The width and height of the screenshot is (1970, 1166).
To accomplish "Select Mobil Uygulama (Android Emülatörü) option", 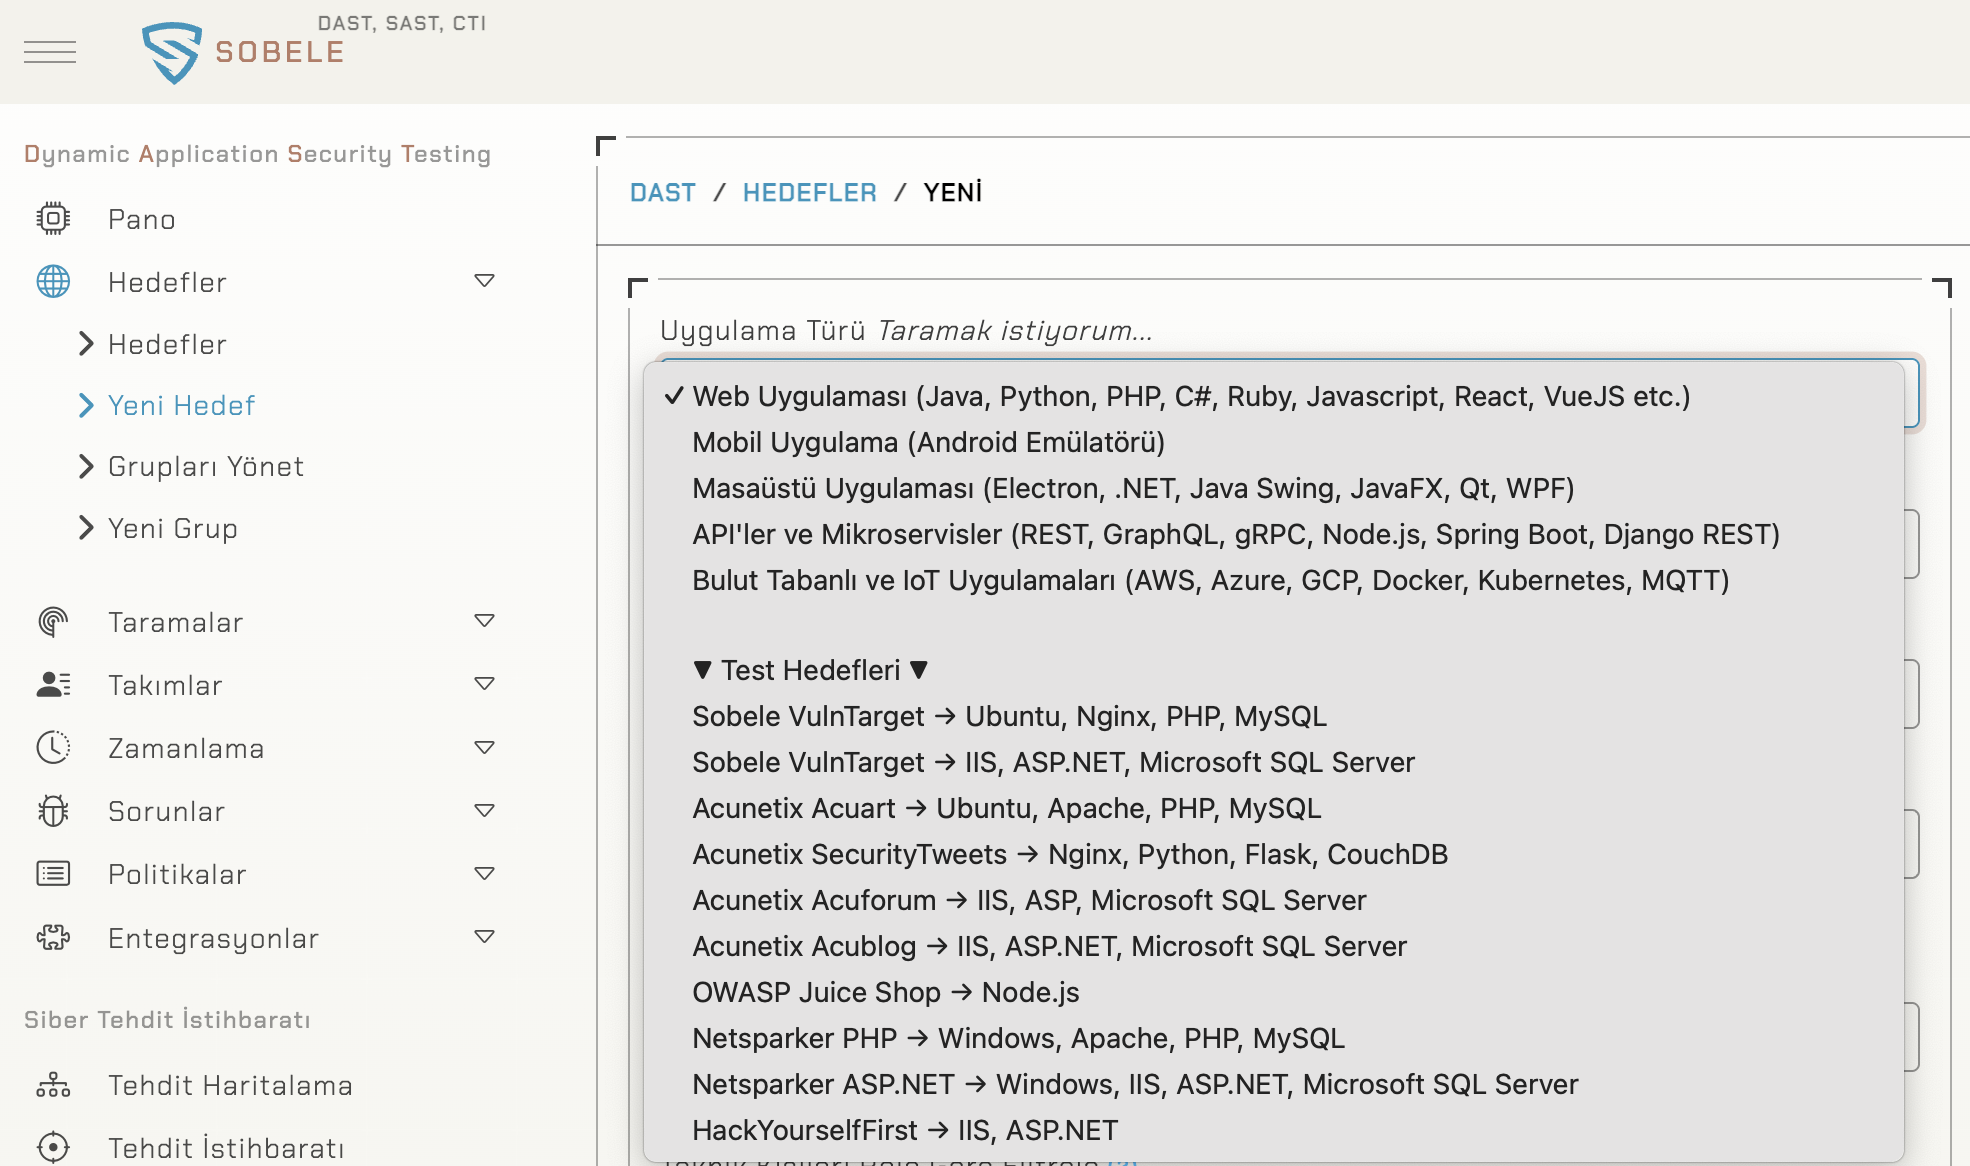I will (928, 442).
